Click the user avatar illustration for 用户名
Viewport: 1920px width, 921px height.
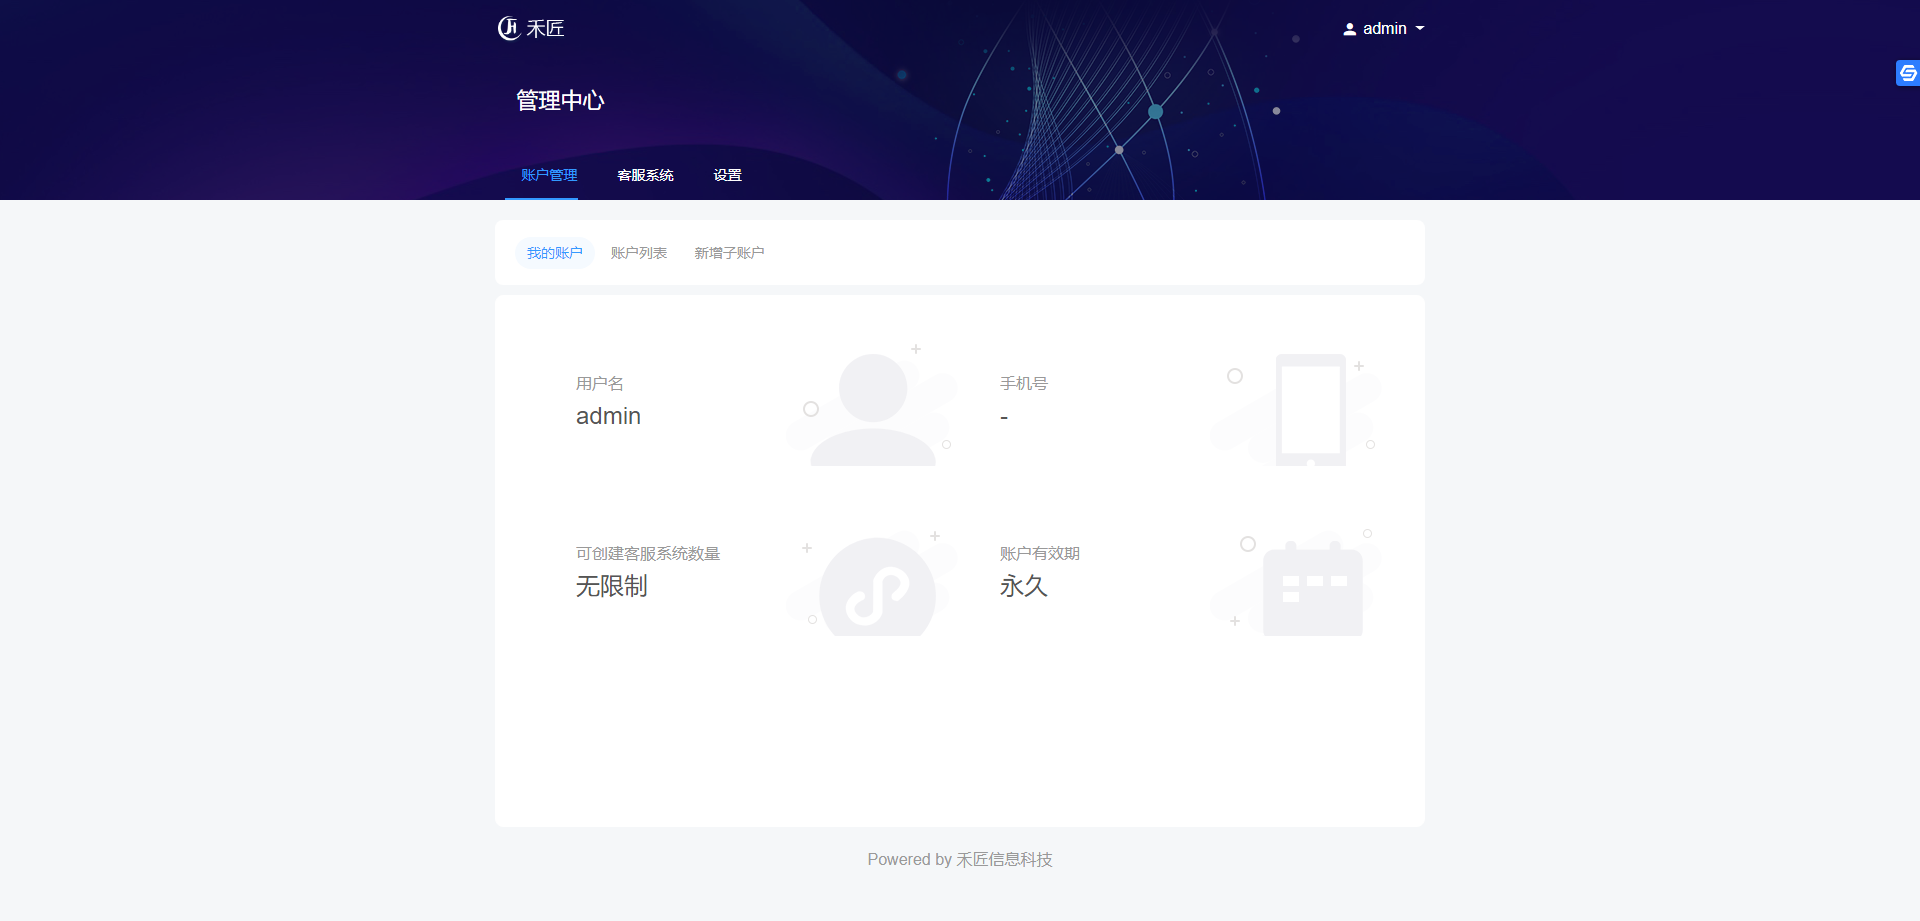tap(872, 405)
